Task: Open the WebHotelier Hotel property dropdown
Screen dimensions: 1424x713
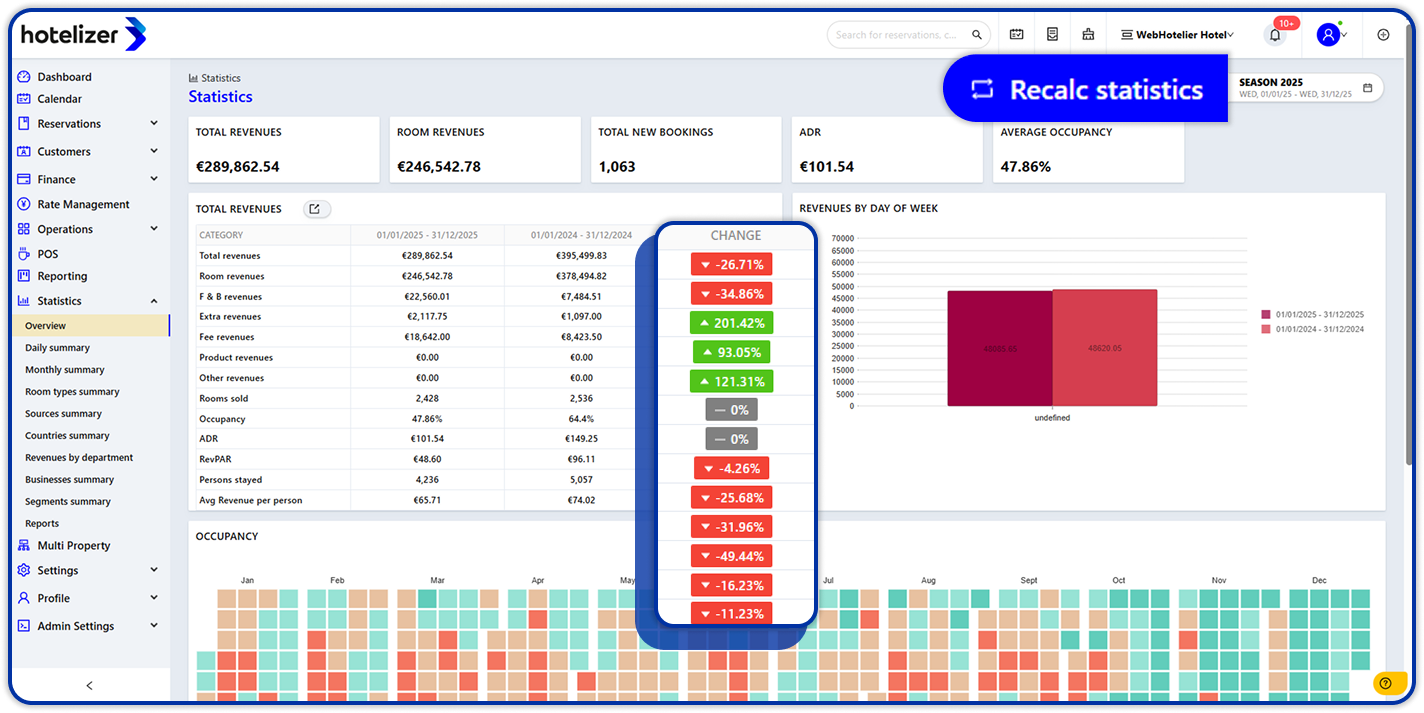Action: pyautogui.click(x=1177, y=35)
